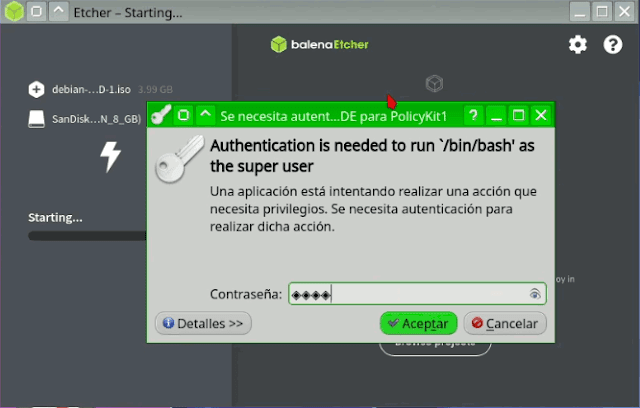
Task: Click the 'Authentication is needed' heading
Action: [372, 156]
